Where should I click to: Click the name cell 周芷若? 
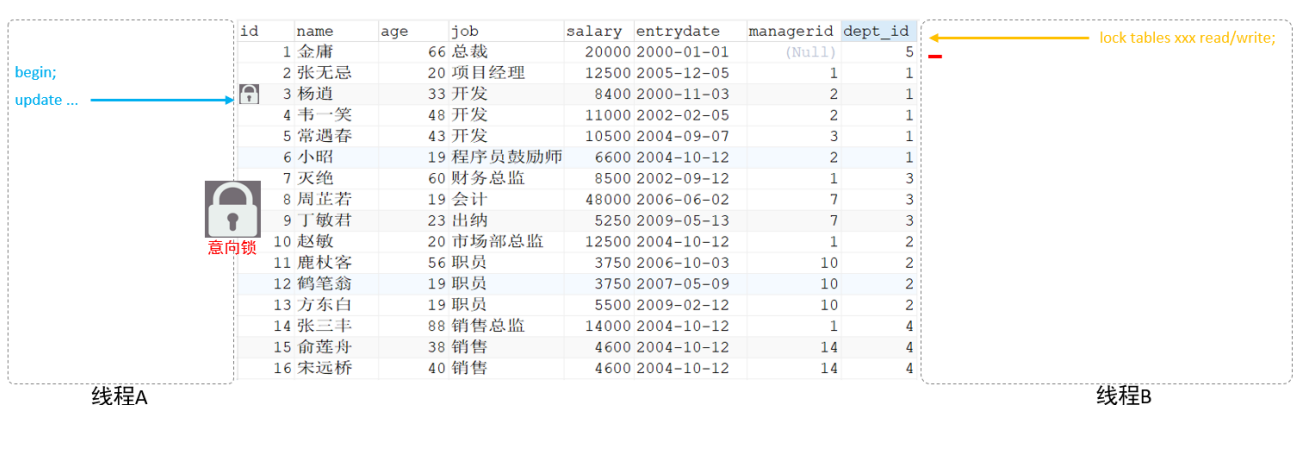pyautogui.click(x=323, y=199)
